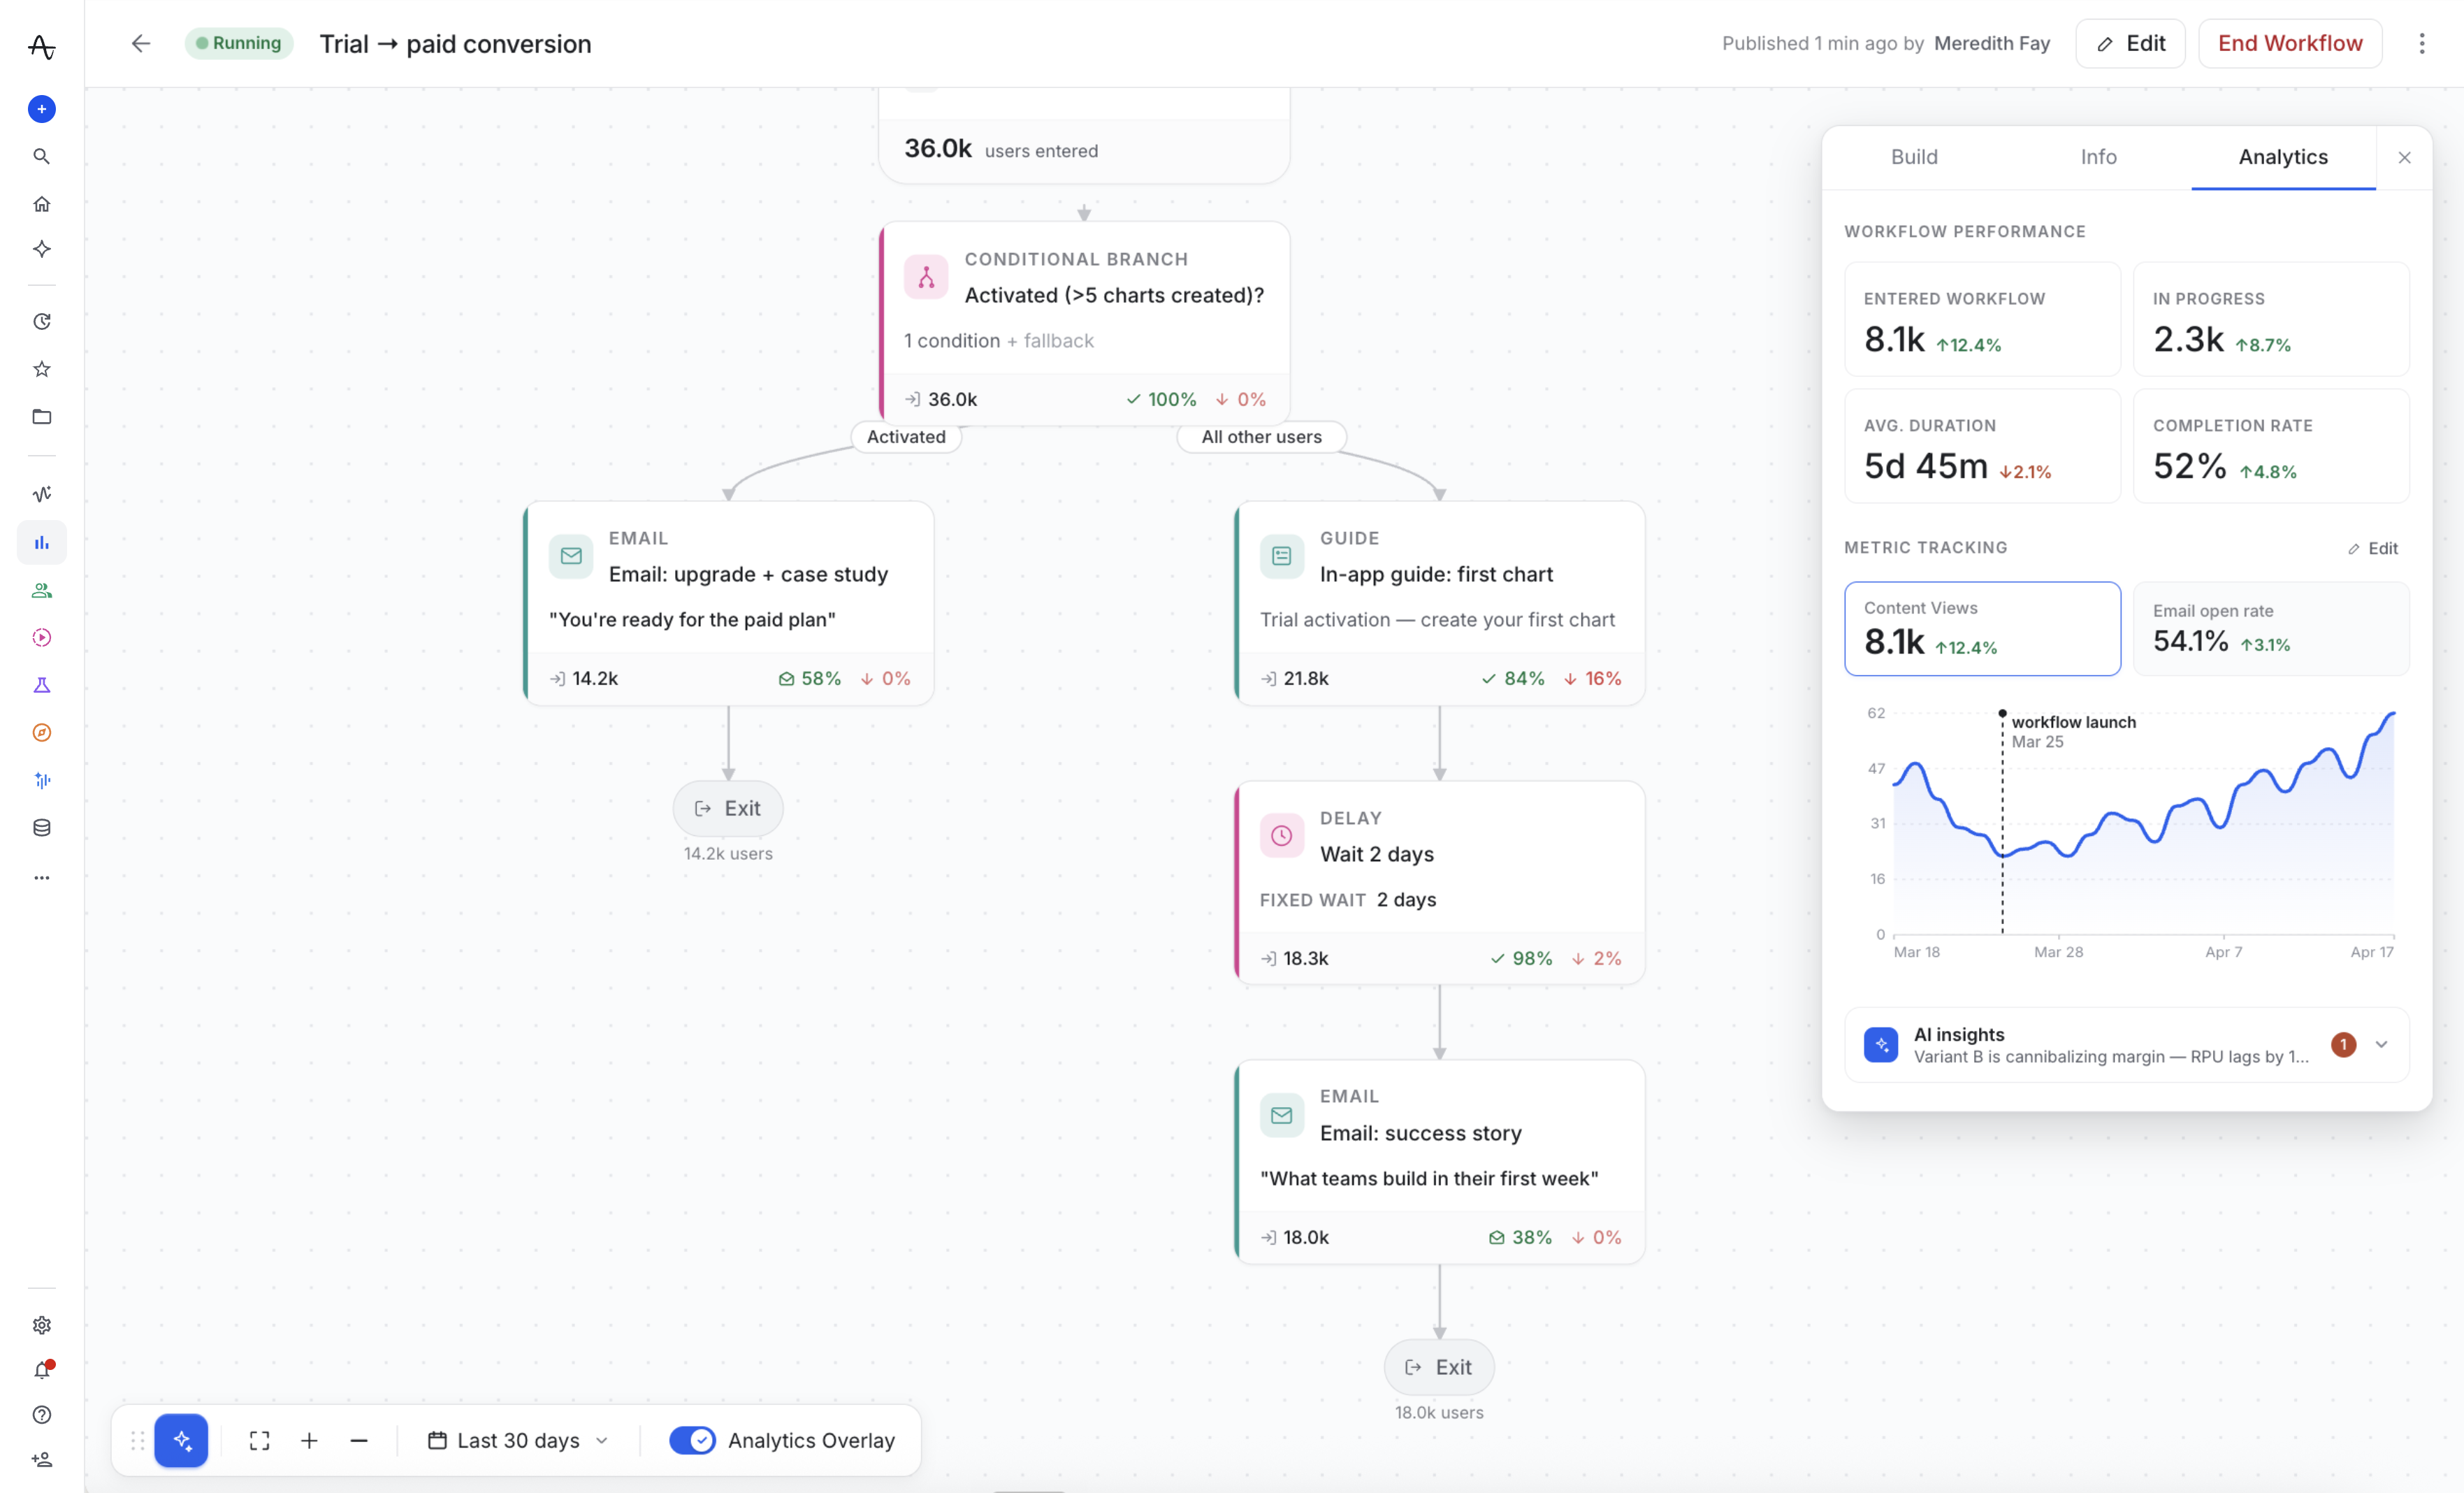Open the sidebar more ellipsis menu
The height and width of the screenshot is (1493, 2464).
[42, 878]
